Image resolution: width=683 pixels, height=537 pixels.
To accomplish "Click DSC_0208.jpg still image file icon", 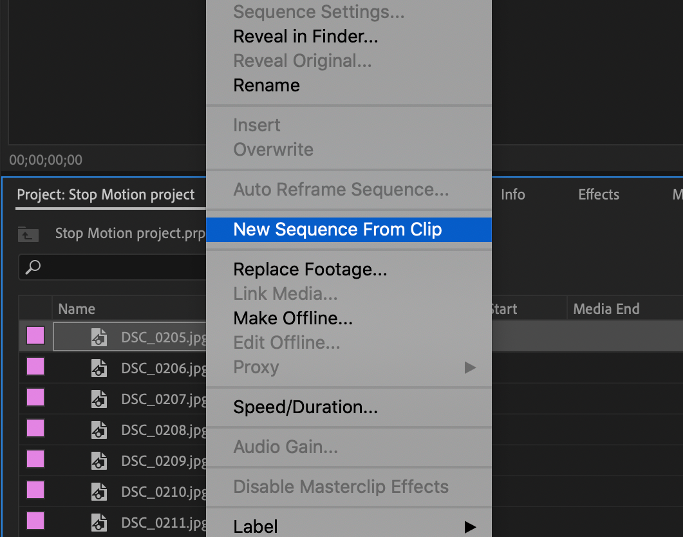I will 99,430.
